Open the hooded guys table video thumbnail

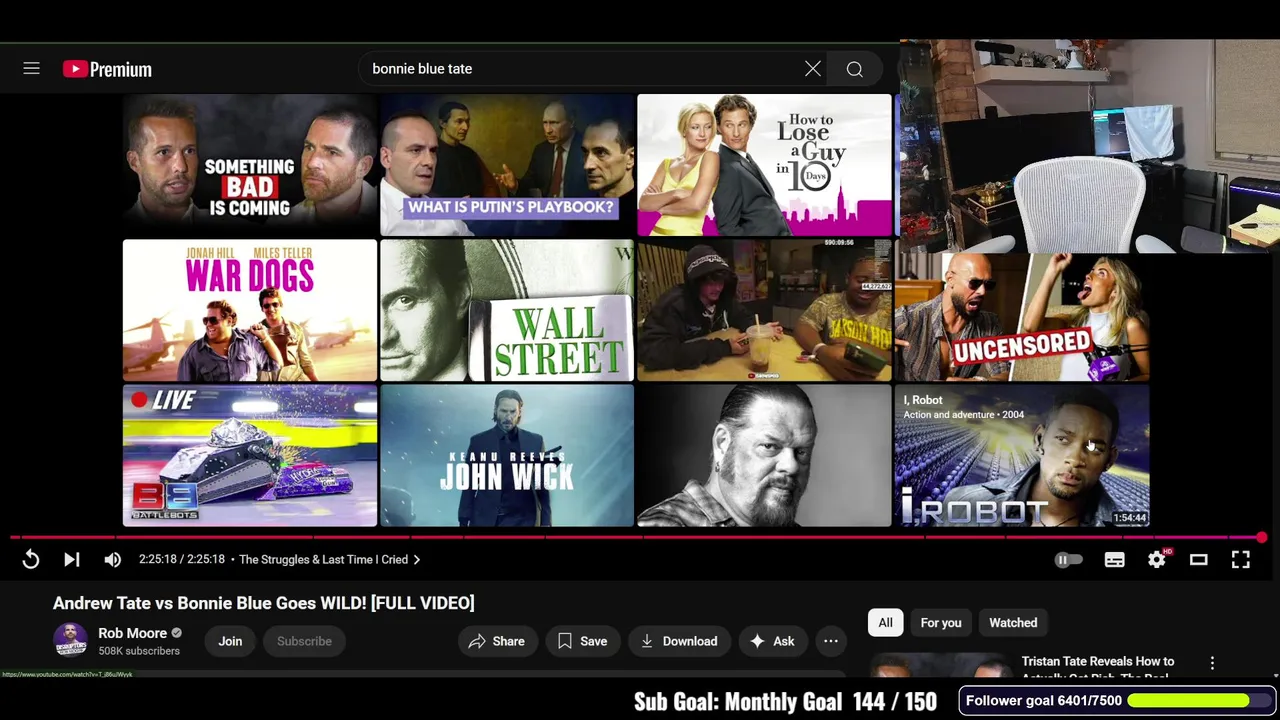pos(764,311)
